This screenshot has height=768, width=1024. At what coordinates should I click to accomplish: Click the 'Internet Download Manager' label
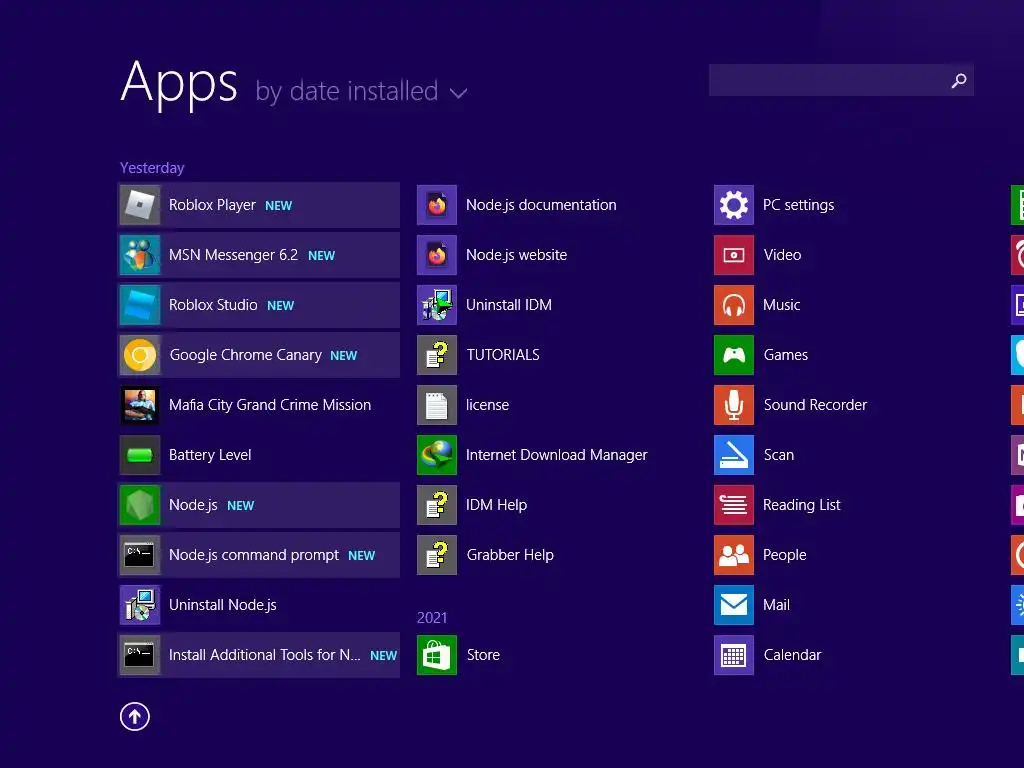(x=556, y=455)
